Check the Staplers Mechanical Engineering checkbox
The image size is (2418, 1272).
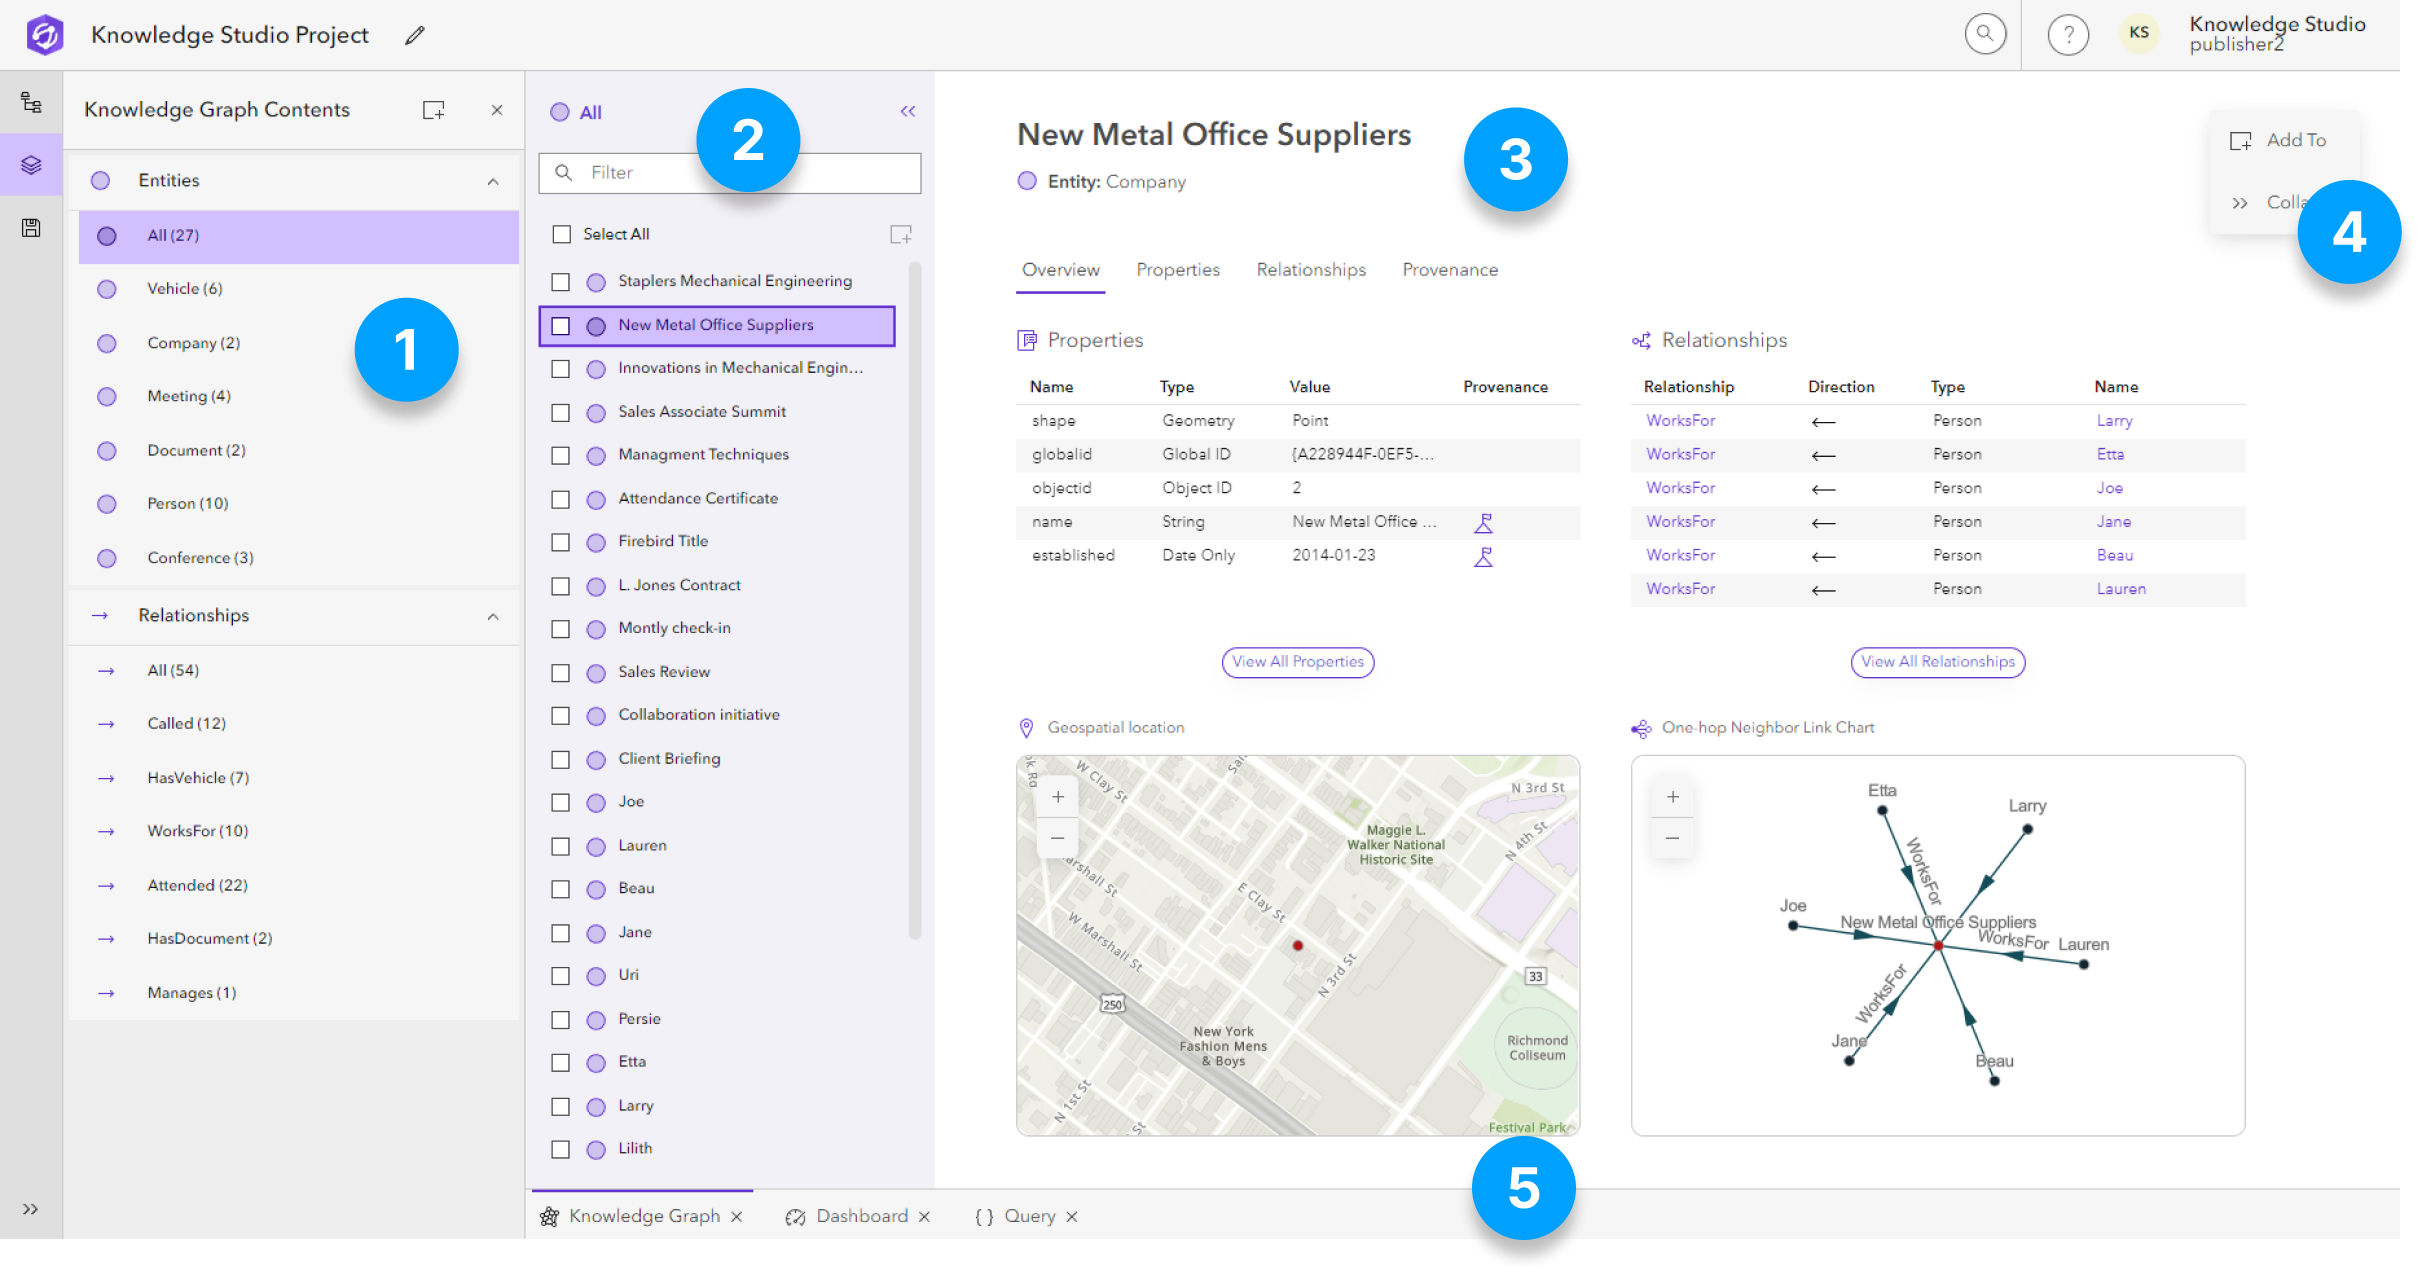coord(561,280)
